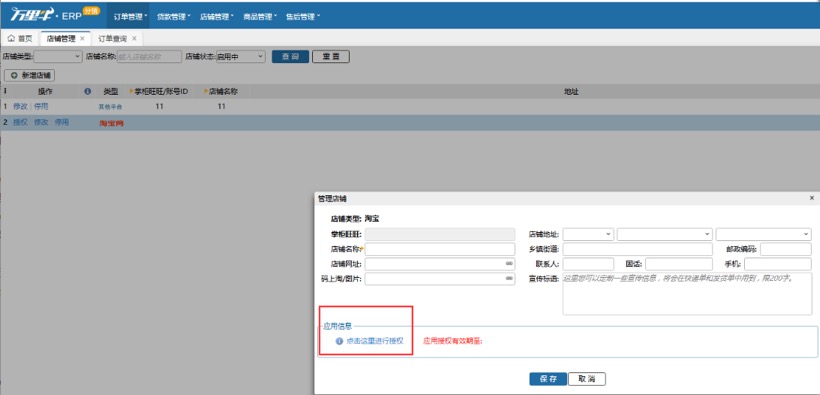This screenshot has height=395, width=820.
Task: Close the 订单查询 tab
Action: pyautogui.click(x=134, y=38)
